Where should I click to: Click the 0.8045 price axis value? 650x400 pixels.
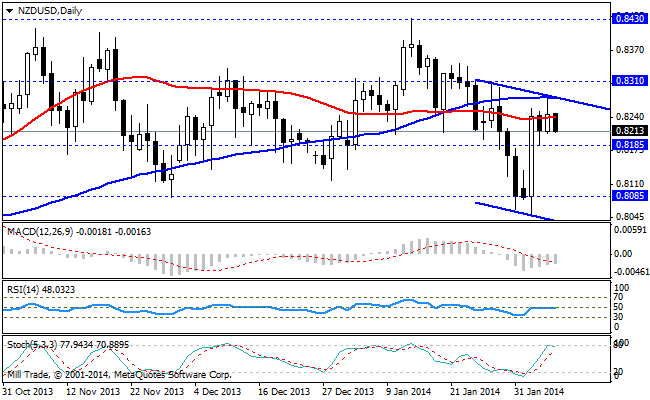(630, 217)
